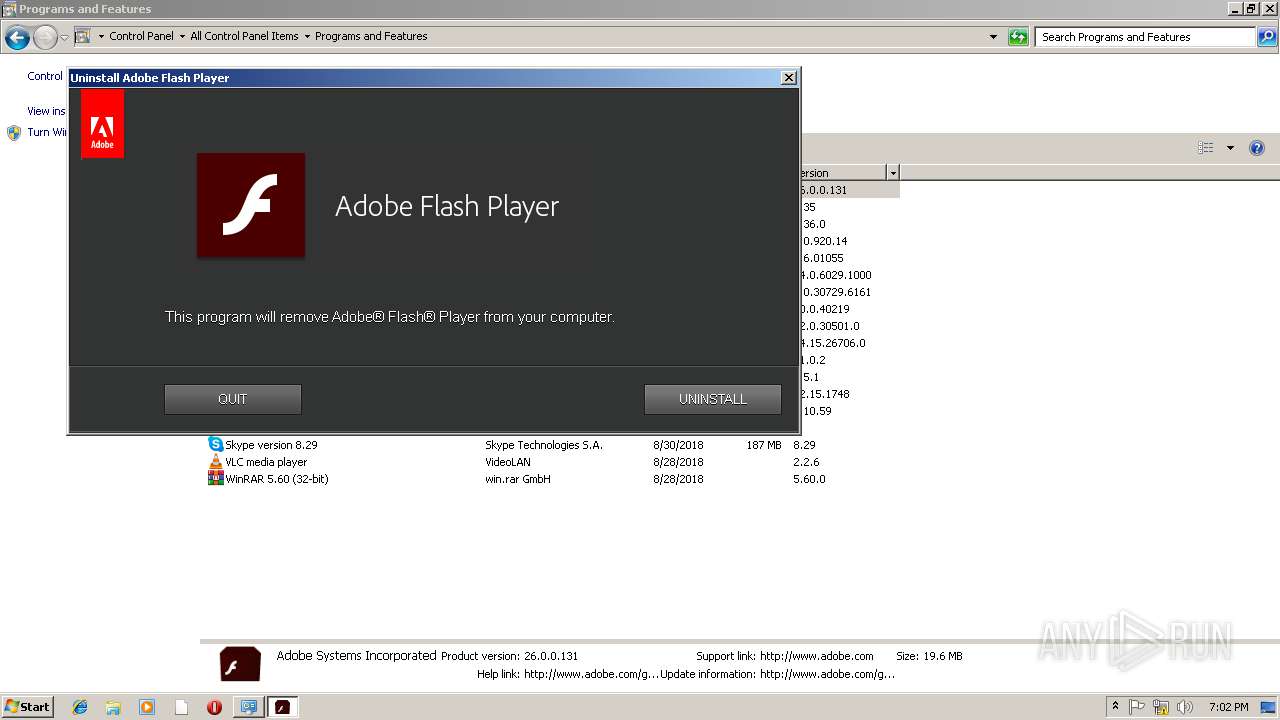The height and width of the screenshot is (720, 1280).
Task: Expand the Control Panel breadcrumb arrow
Action: coord(182,36)
